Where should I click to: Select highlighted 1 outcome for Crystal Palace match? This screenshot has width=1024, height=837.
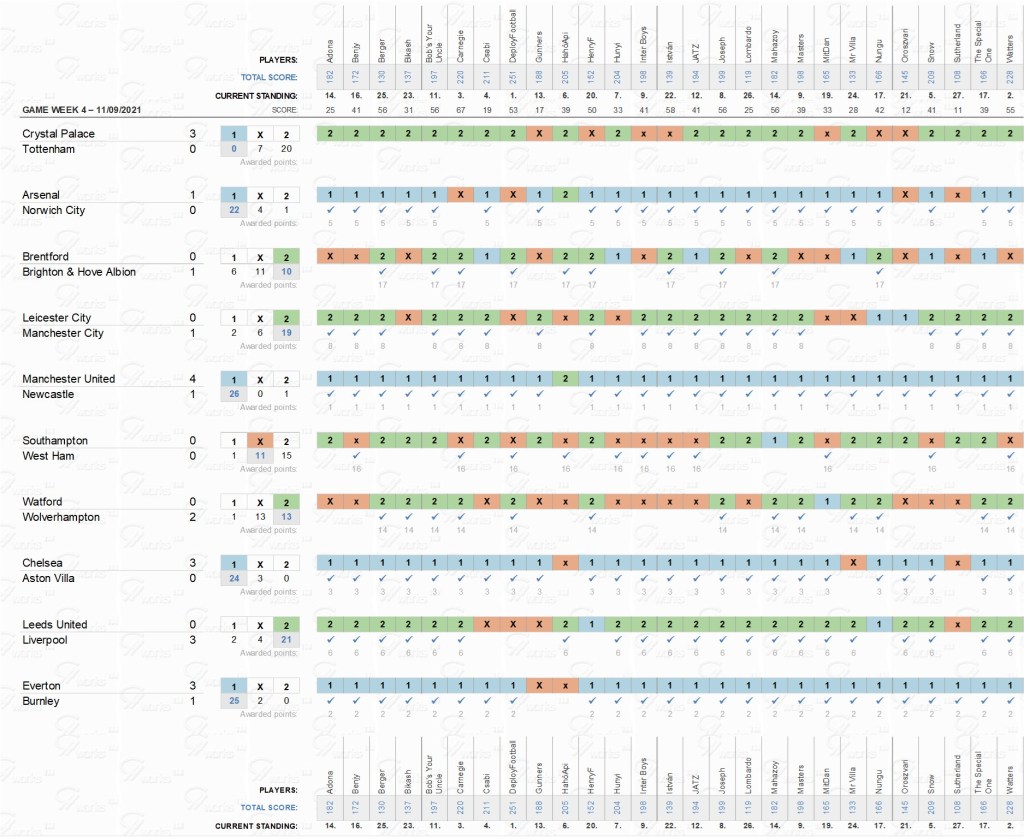click(x=234, y=133)
